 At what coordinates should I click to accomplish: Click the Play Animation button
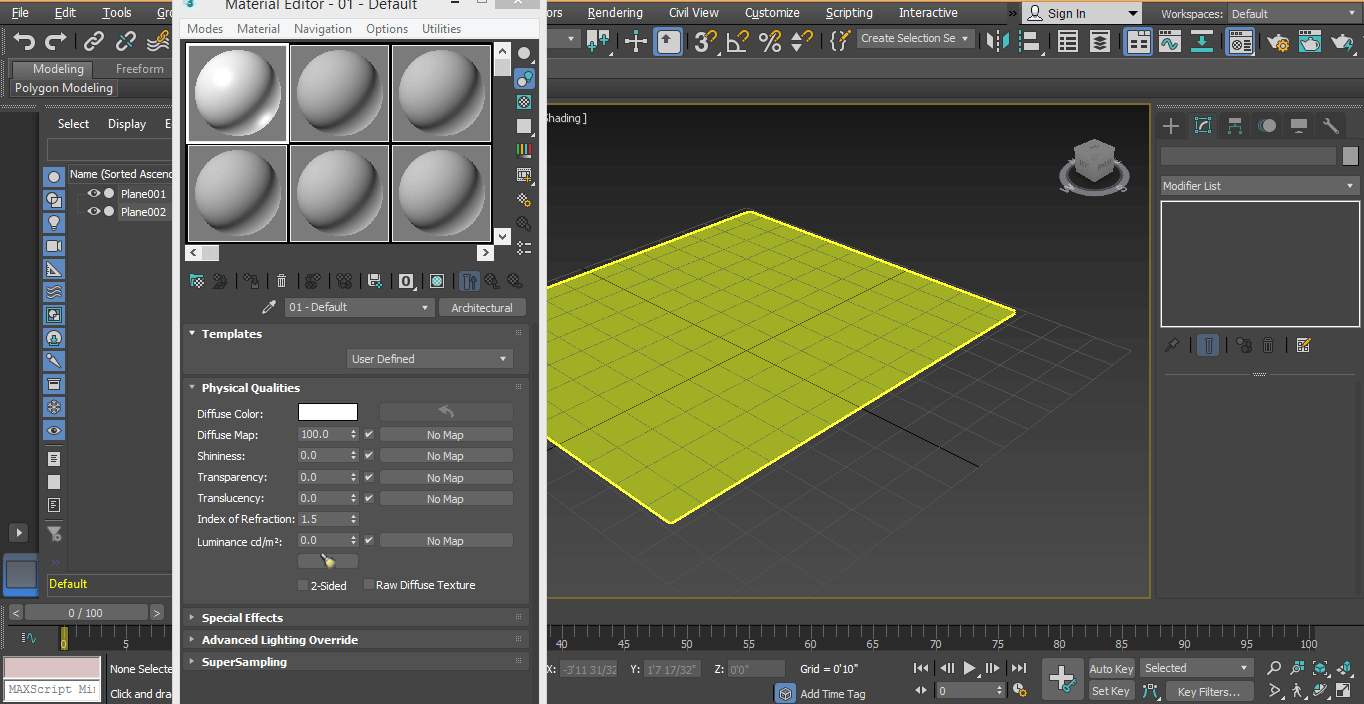pyautogui.click(x=969, y=668)
